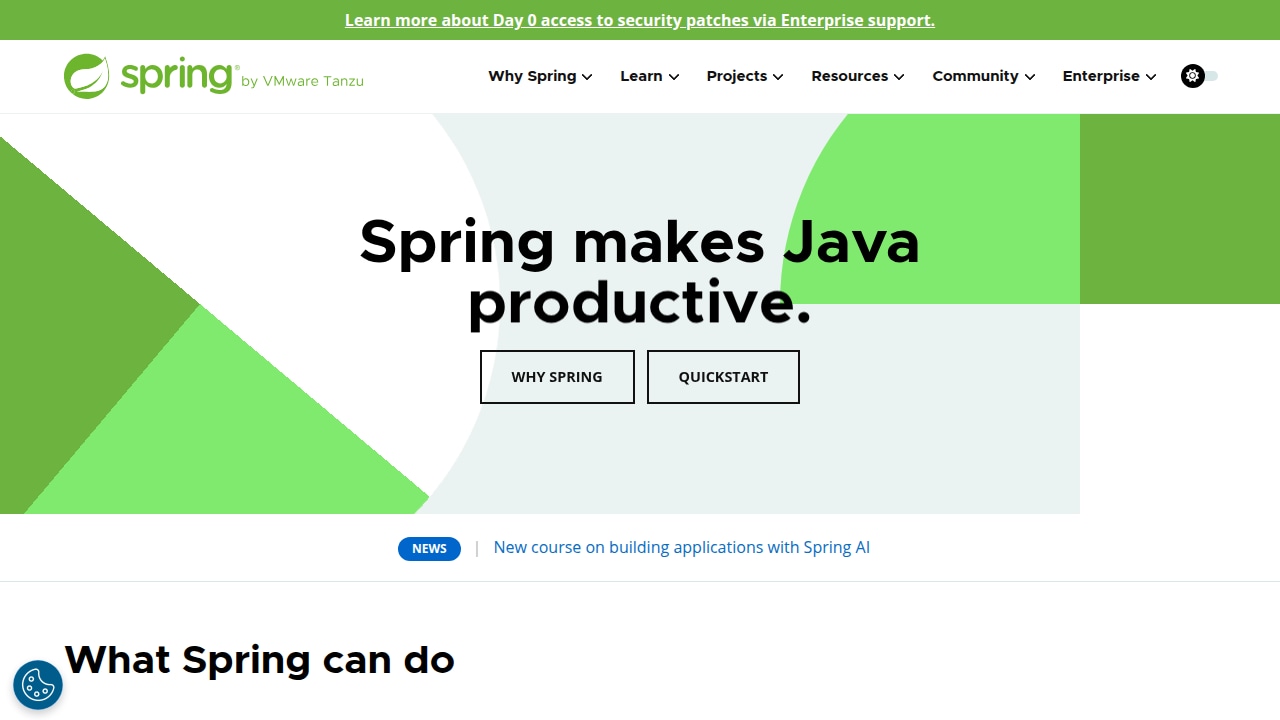
Task: Click the QUICKSTART button
Action: (723, 377)
